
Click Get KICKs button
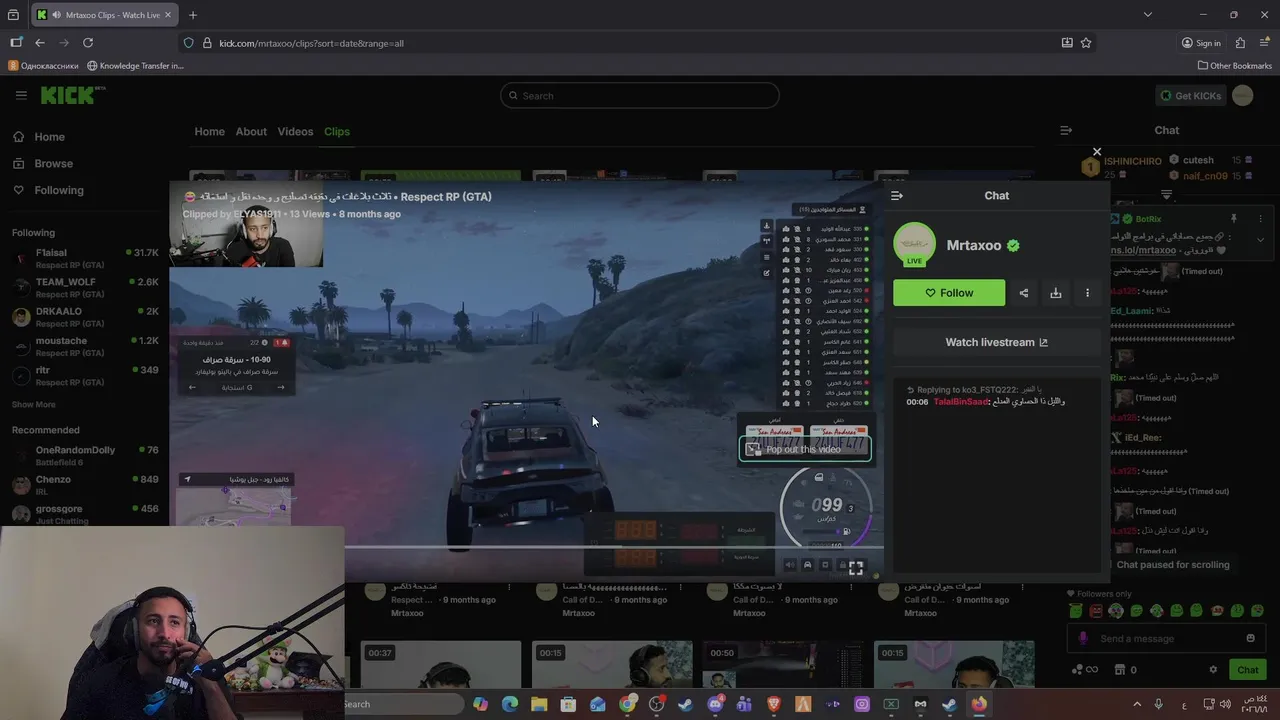[x=1190, y=95]
